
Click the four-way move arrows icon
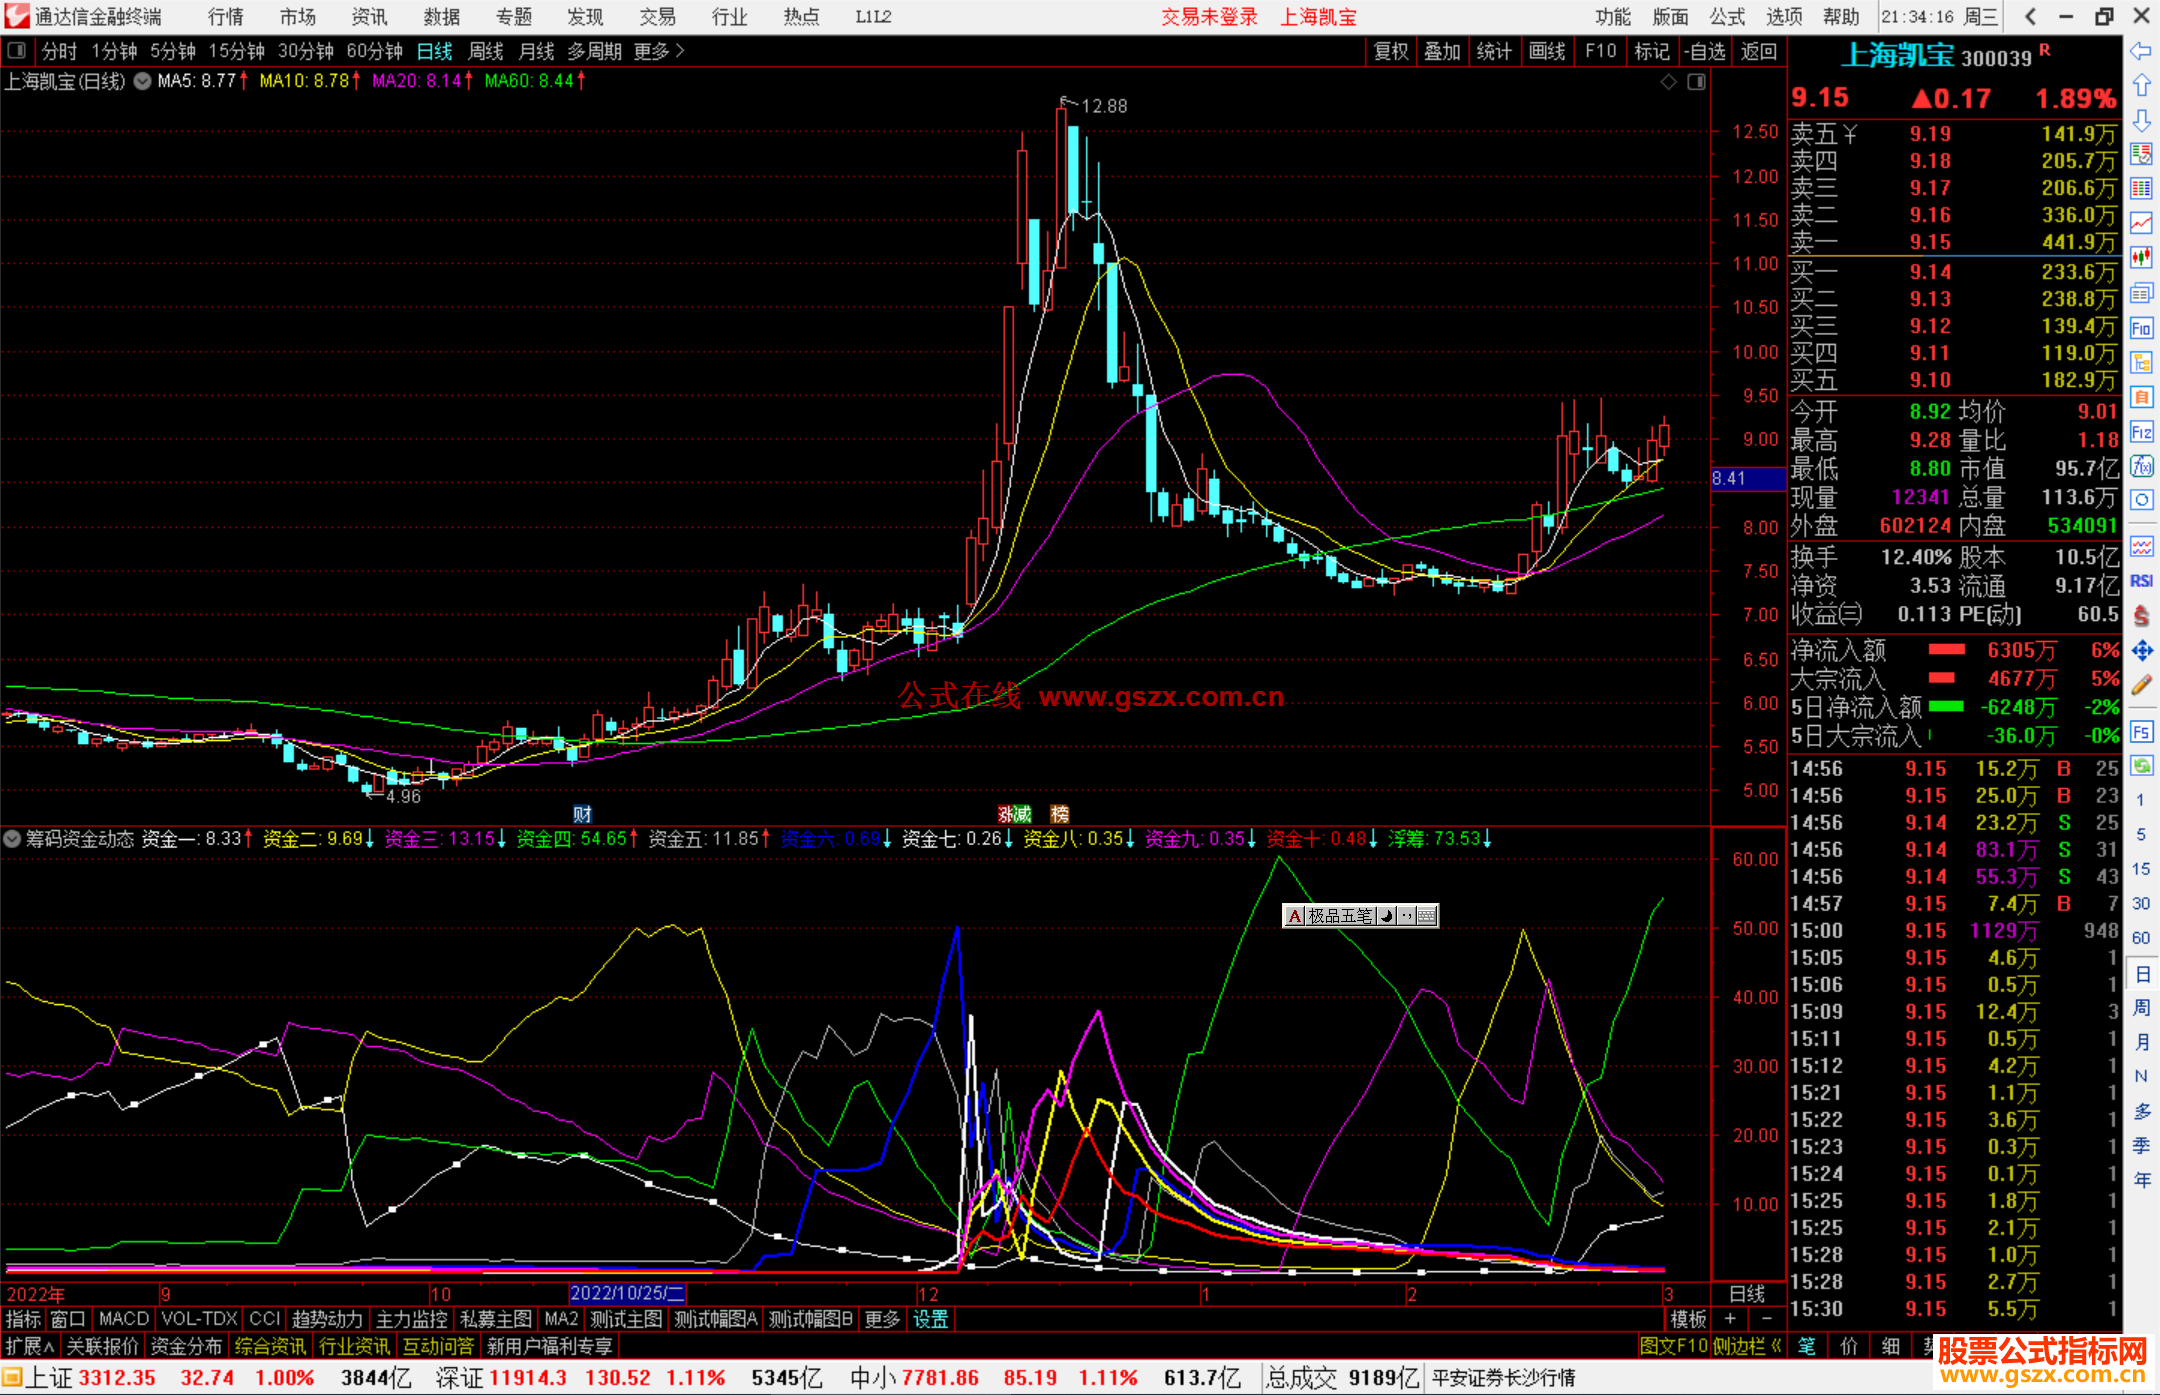[2141, 651]
